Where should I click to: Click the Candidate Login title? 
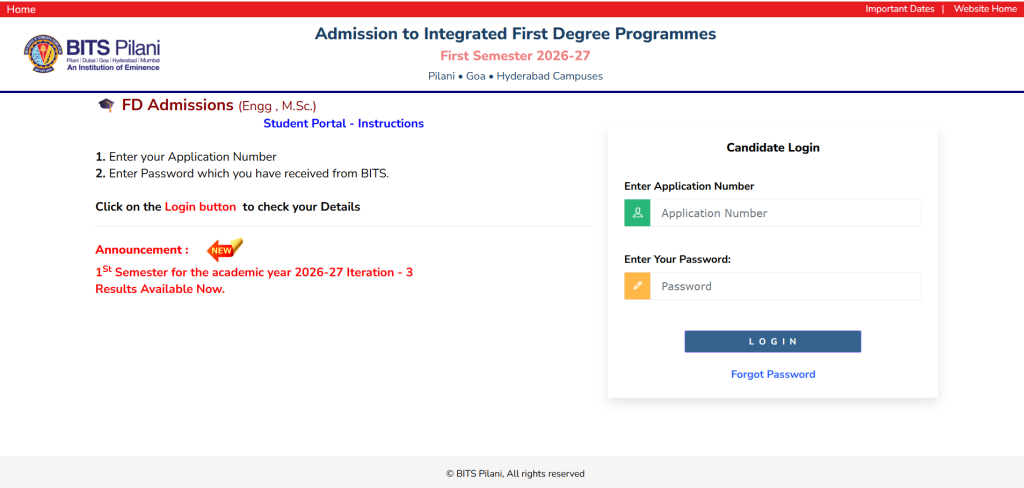[773, 148]
